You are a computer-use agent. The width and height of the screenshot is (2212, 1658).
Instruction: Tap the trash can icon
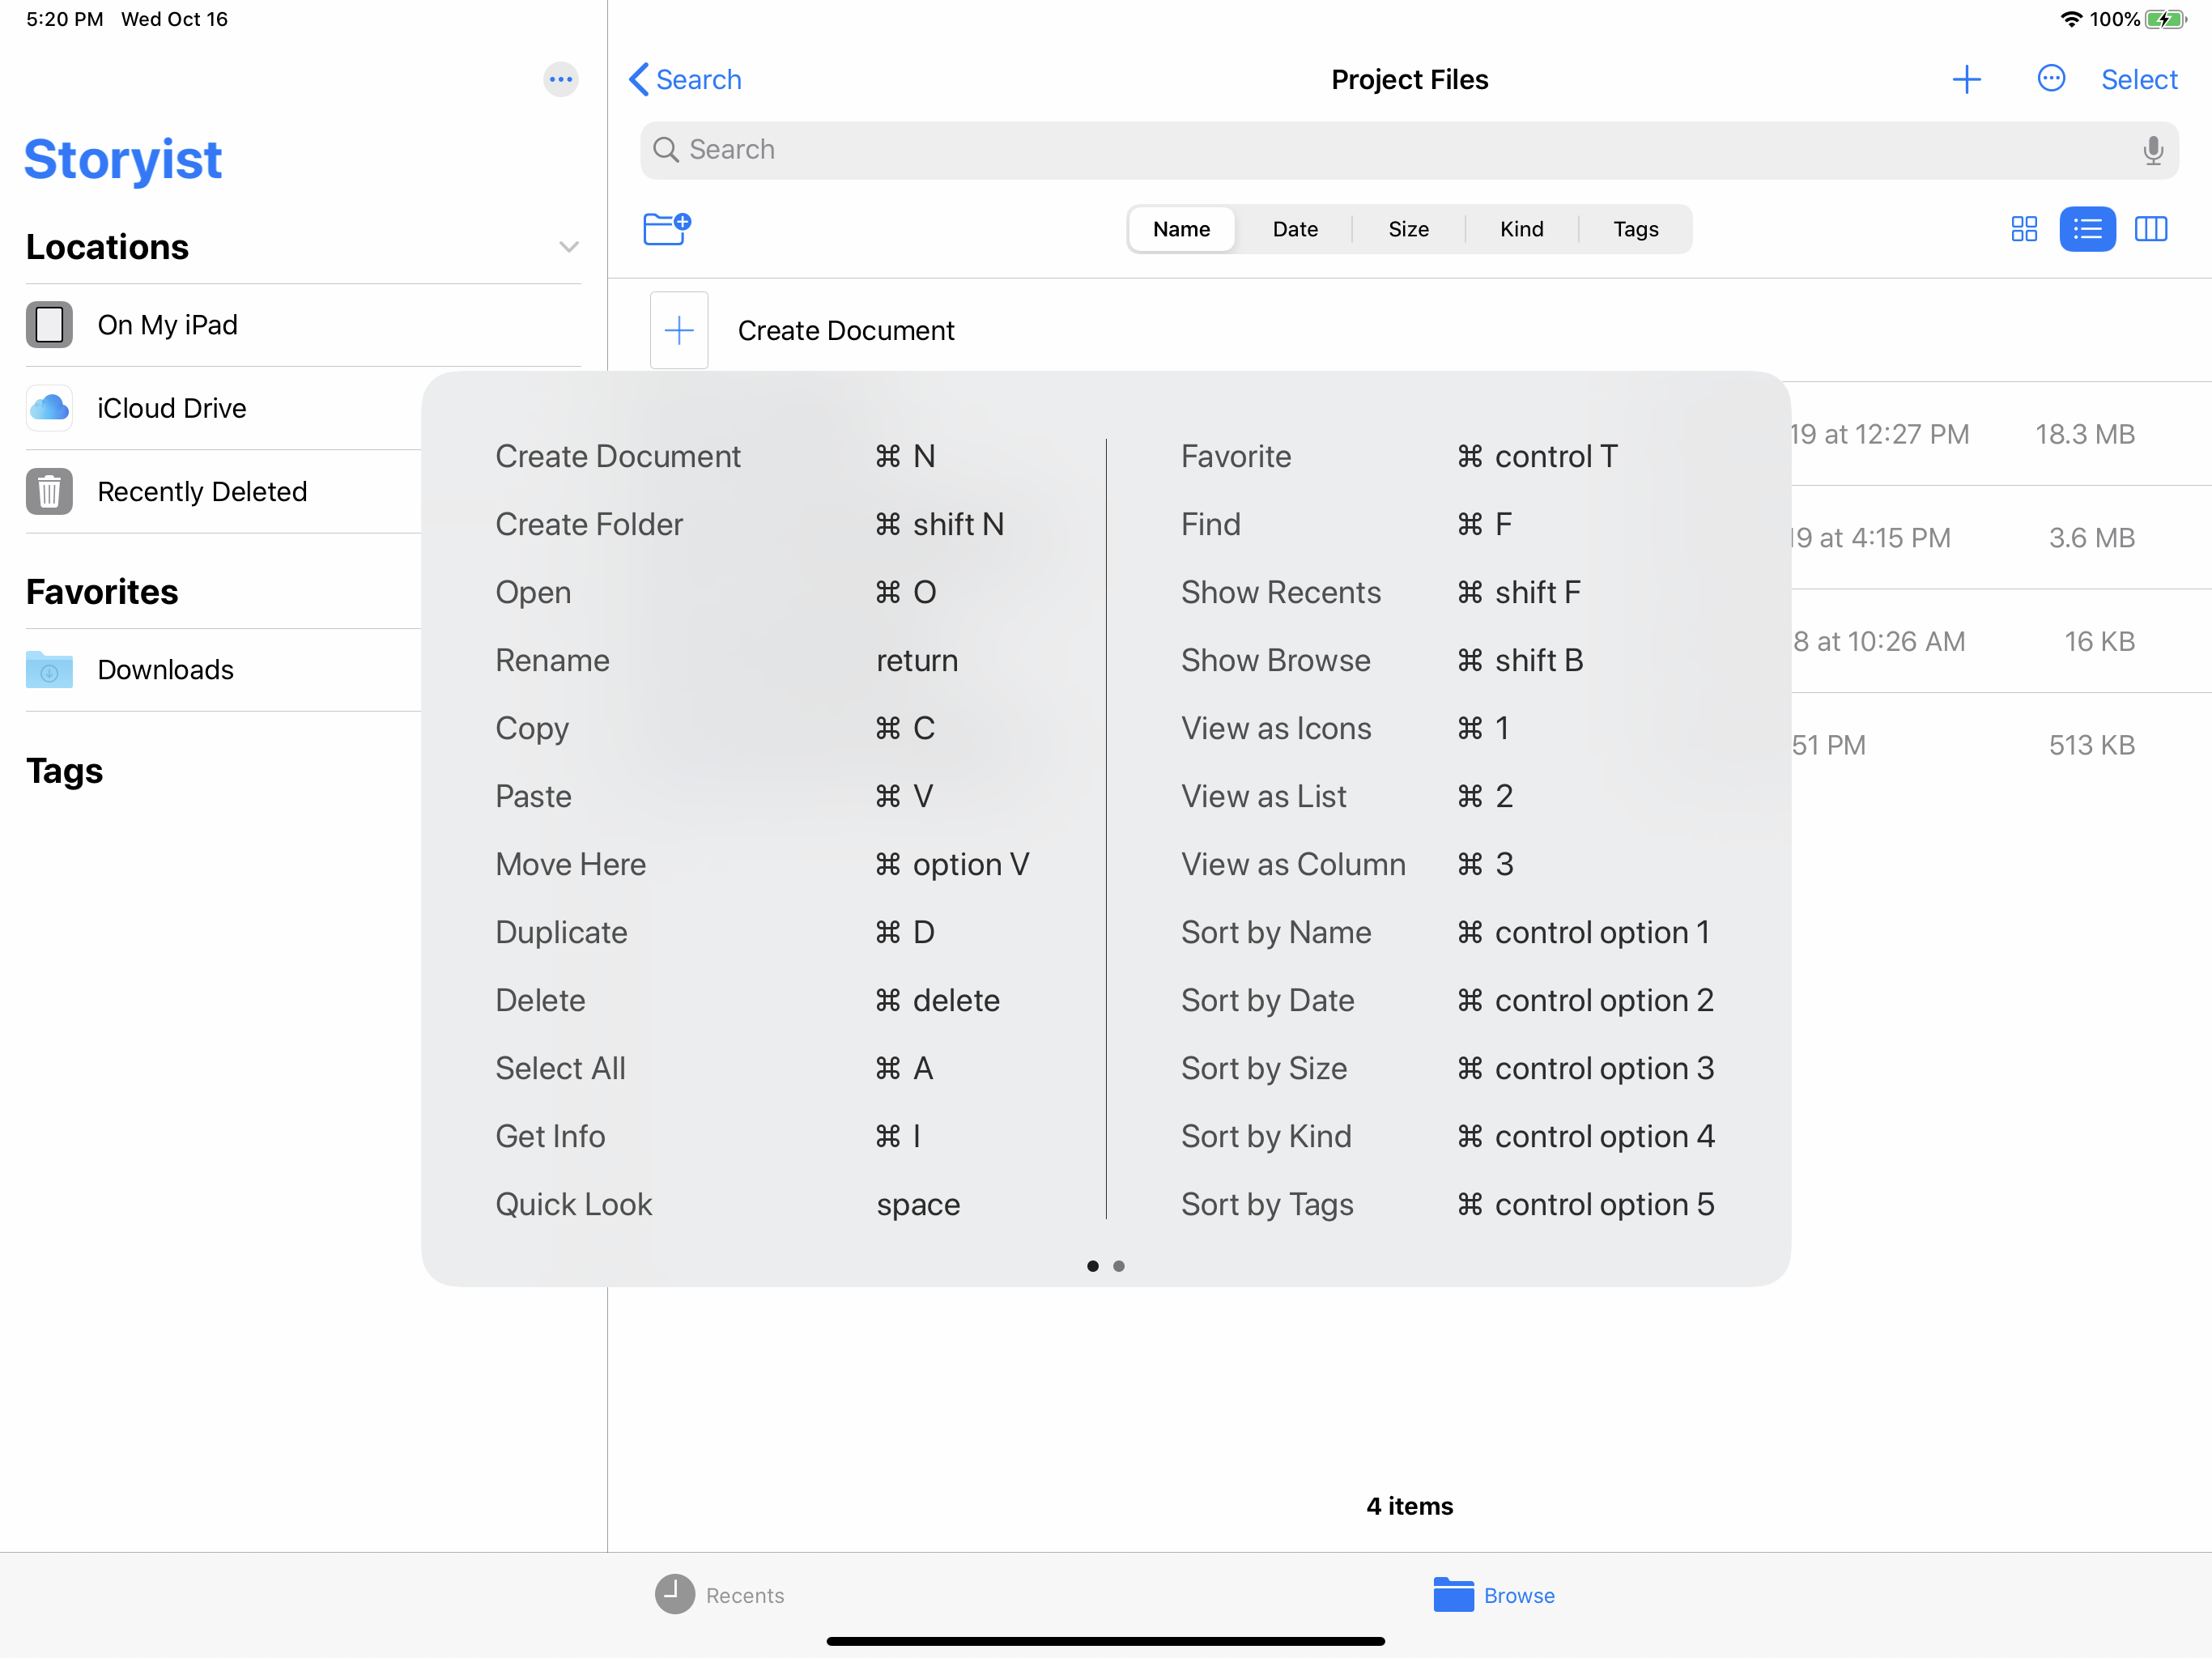49,491
